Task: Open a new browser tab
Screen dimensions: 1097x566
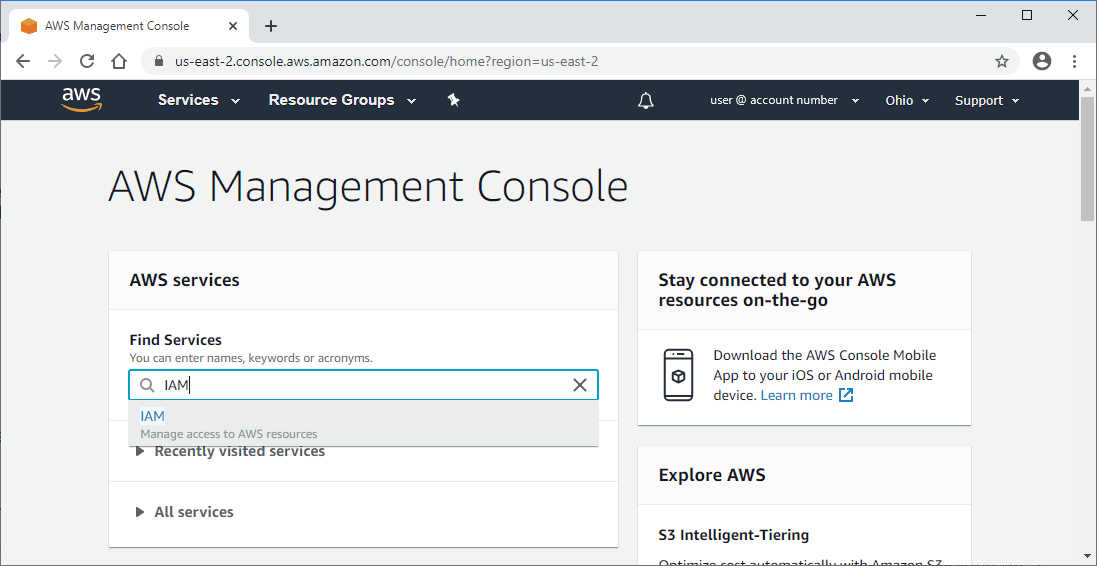Action: 271,26
